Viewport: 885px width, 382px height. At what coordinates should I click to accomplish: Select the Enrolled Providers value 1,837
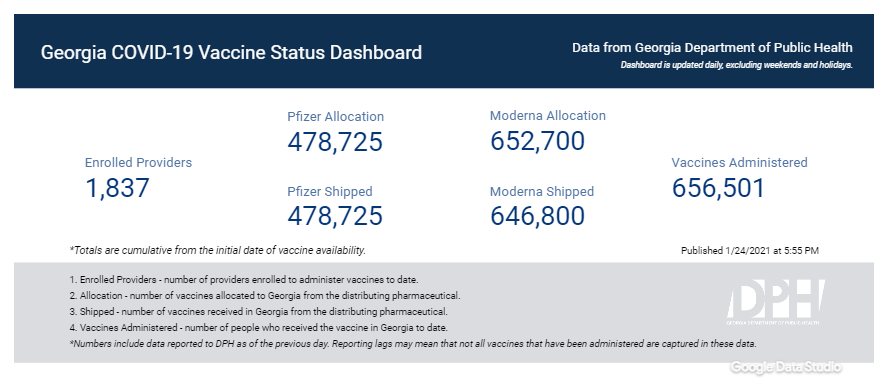117,188
